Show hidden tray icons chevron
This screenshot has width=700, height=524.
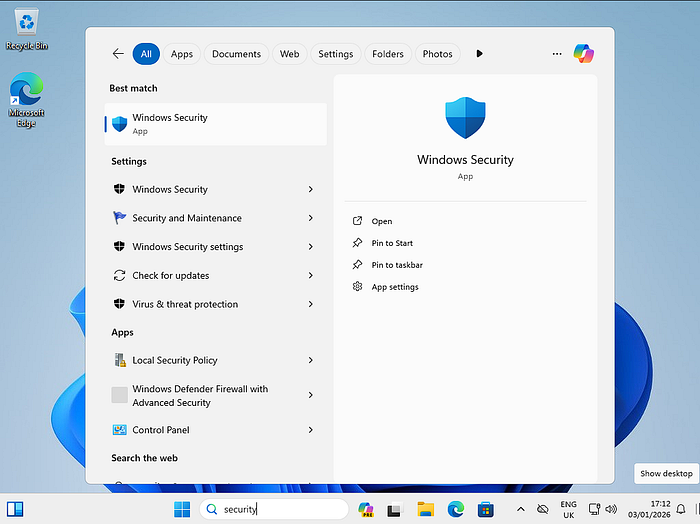[521, 509]
